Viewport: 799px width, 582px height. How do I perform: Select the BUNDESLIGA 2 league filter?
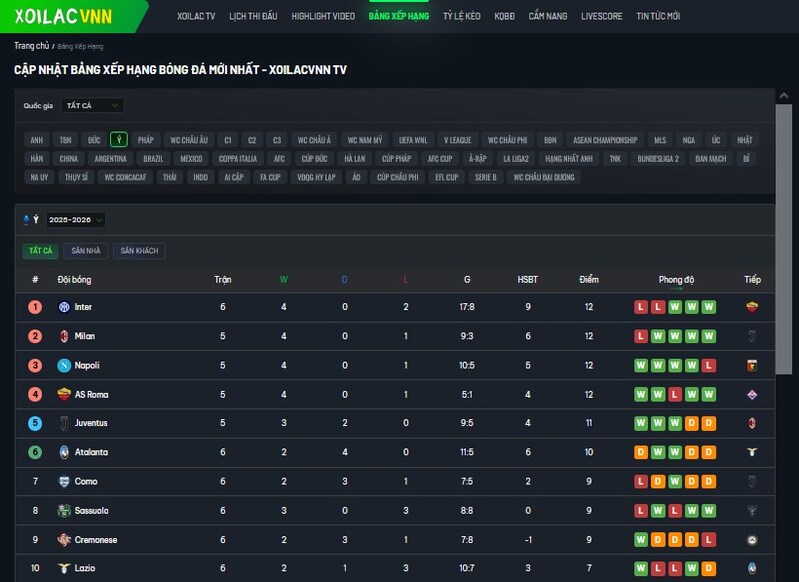657,159
